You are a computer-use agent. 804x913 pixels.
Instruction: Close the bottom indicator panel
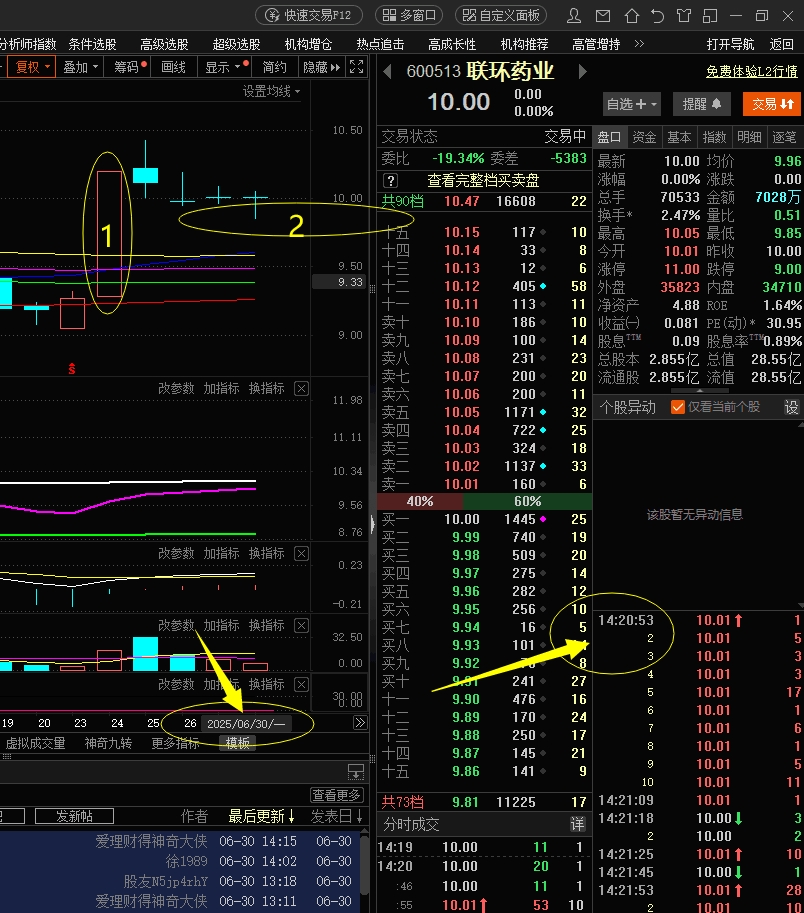(301, 684)
